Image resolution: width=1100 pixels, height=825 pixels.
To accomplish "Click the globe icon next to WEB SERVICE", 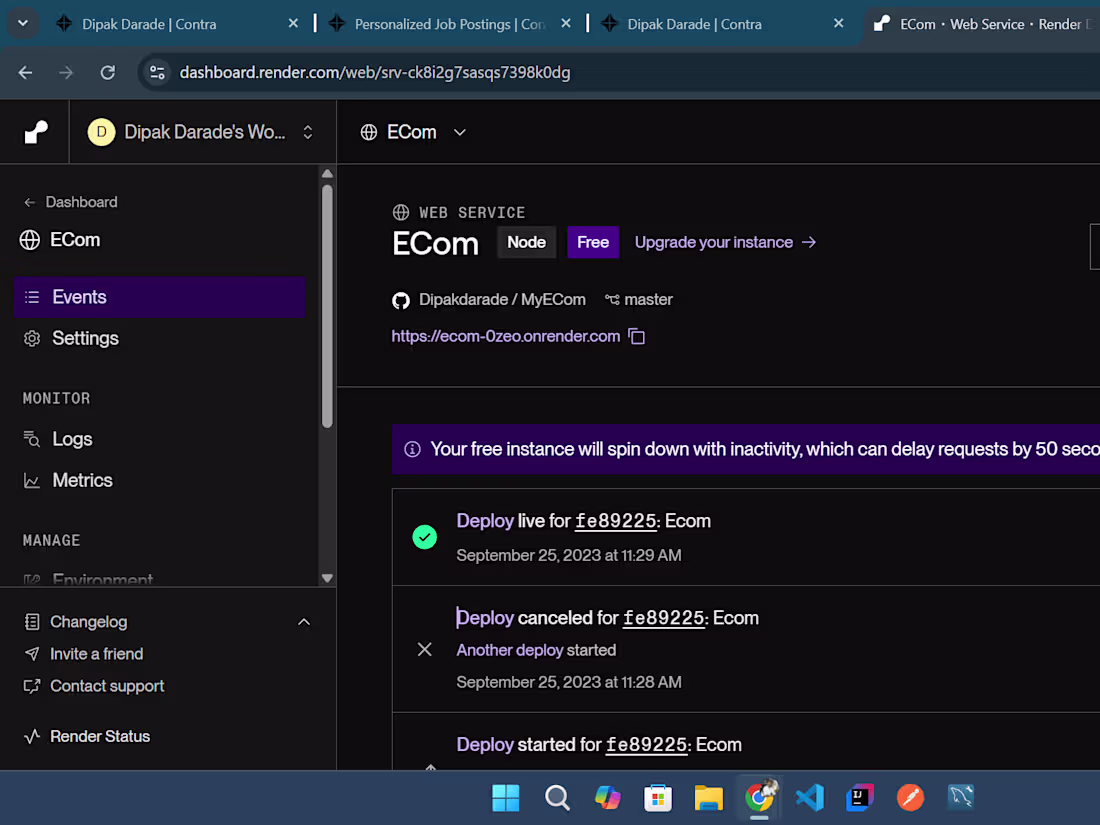I will [x=401, y=212].
